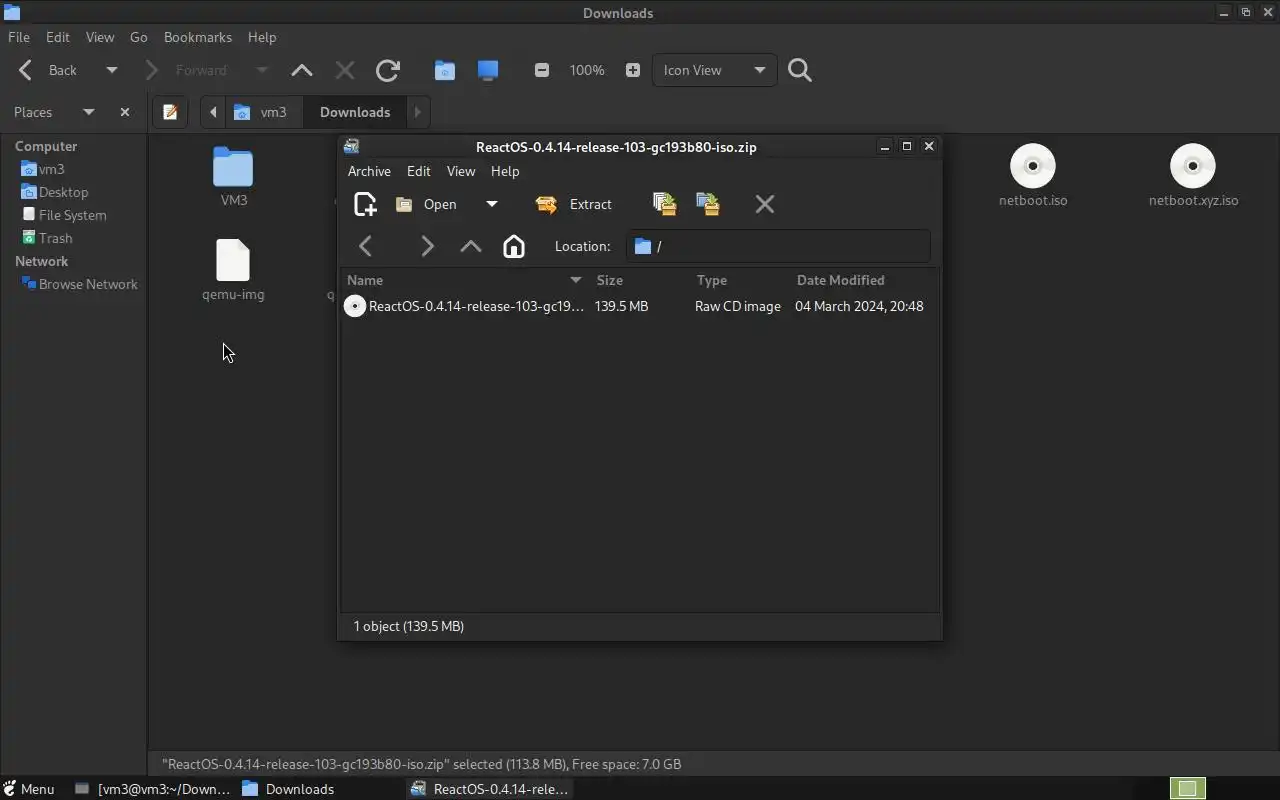Click the add files to archive icon
1280x800 pixels.
tap(665, 204)
